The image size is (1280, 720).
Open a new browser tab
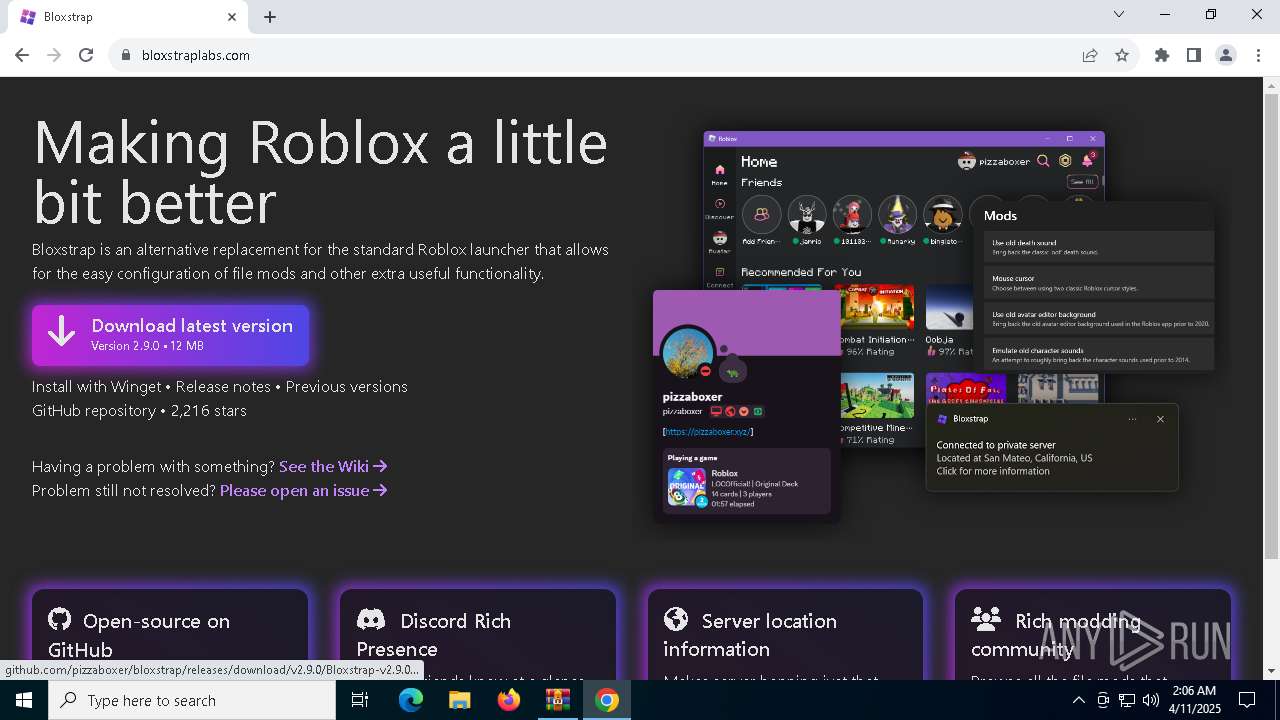point(270,17)
